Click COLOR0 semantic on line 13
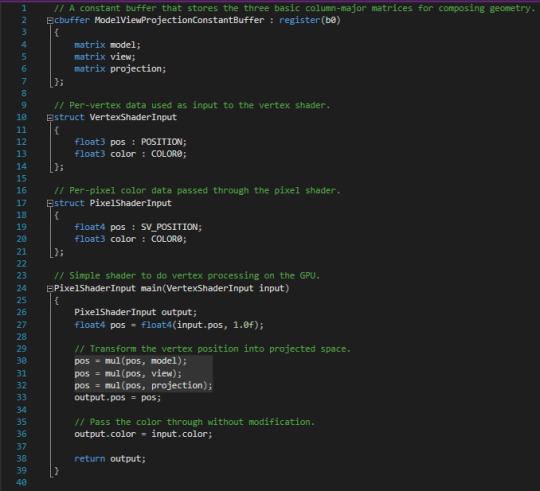The image size is (540, 491). [x=167, y=154]
